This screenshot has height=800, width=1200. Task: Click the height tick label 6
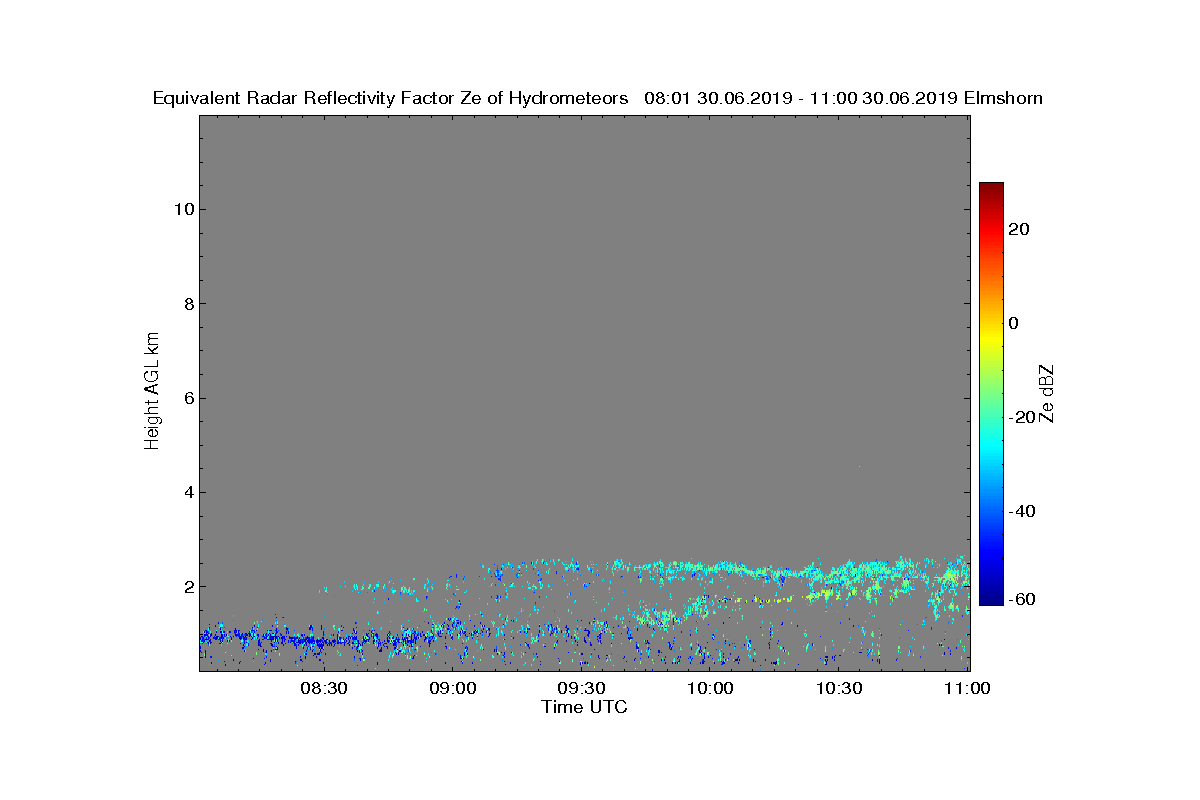pos(187,398)
